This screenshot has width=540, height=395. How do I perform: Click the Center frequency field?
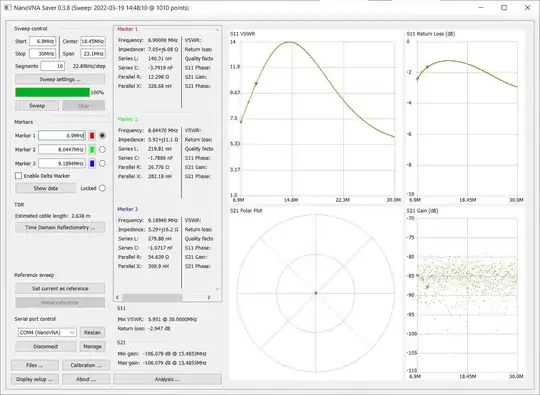(x=93, y=41)
